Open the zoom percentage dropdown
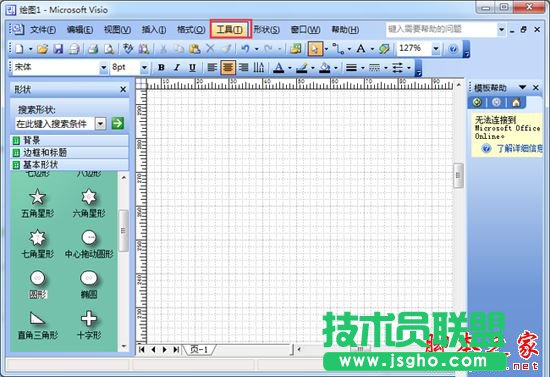 point(436,48)
